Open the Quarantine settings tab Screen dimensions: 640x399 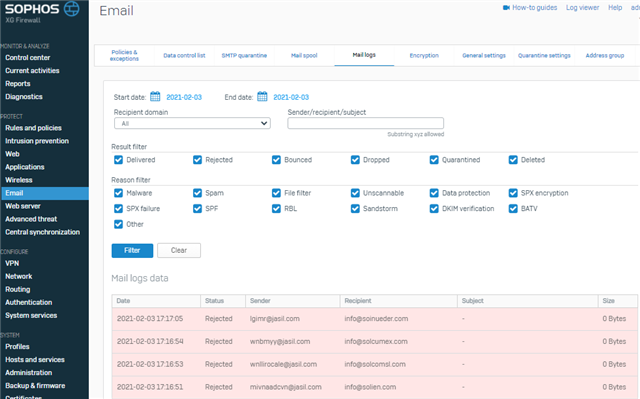coord(544,55)
